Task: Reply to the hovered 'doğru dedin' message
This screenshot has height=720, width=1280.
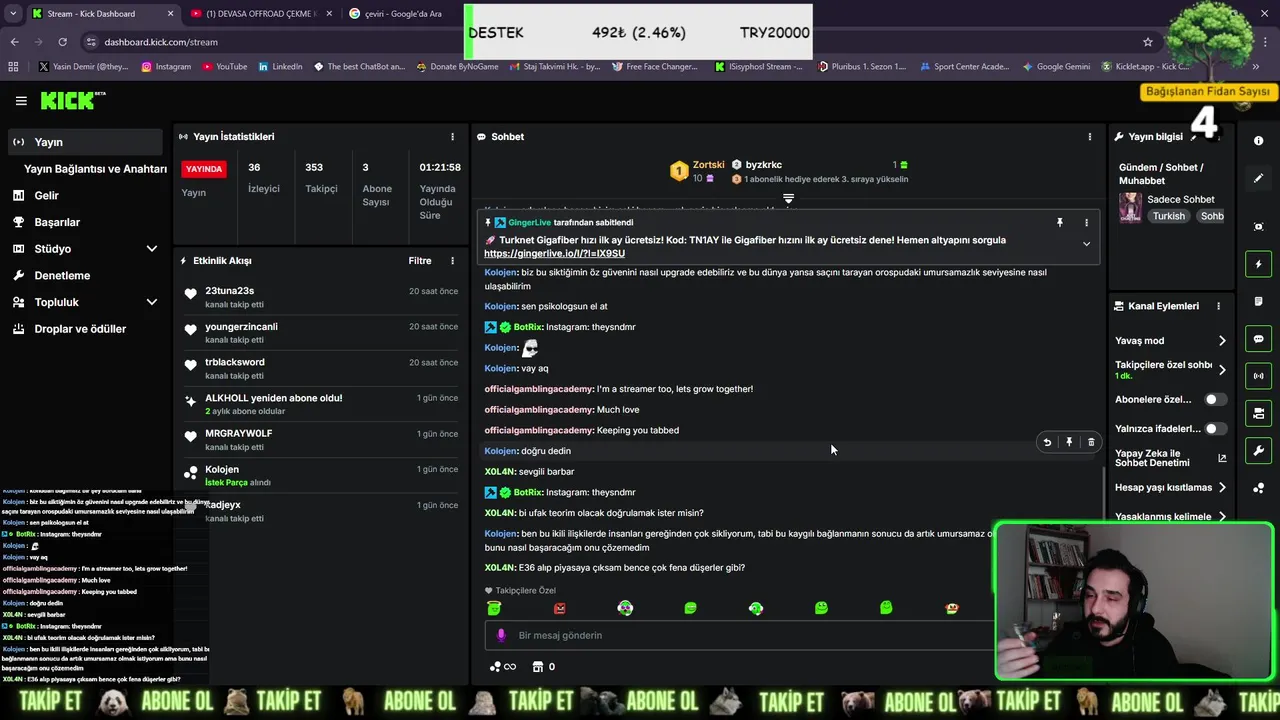Action: tap(1047, 442)
